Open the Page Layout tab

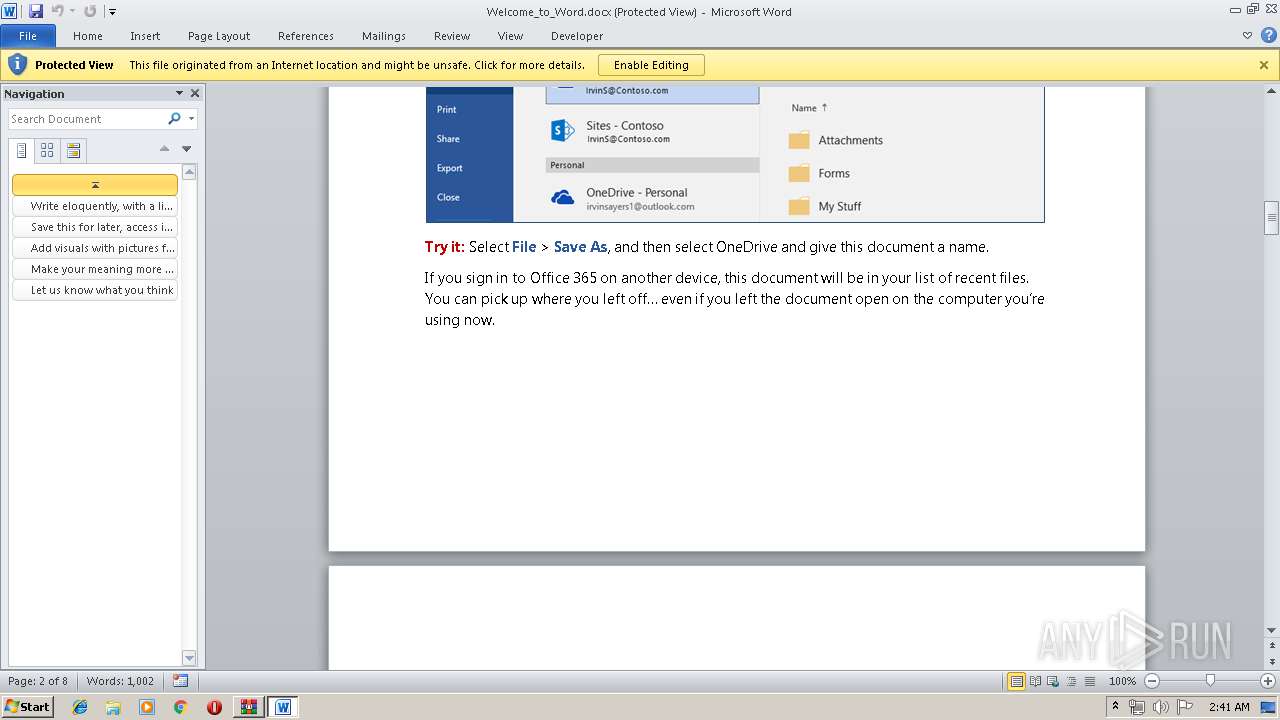pyautogui.click(x=219, y=36)
